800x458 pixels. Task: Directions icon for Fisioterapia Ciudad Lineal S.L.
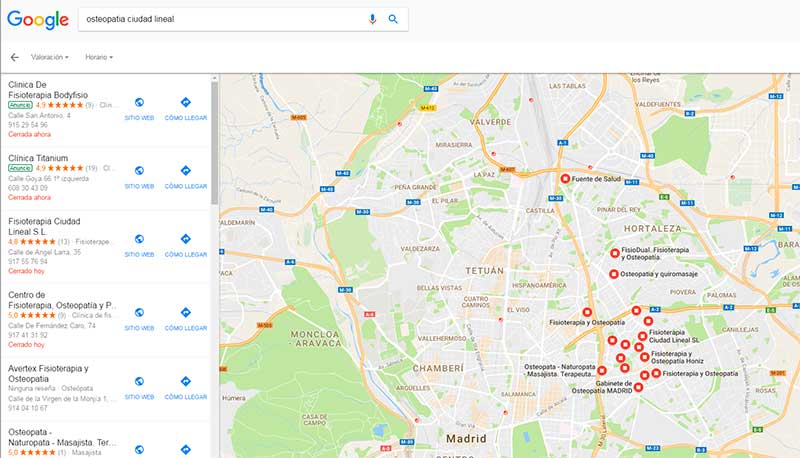click(186, 239)
